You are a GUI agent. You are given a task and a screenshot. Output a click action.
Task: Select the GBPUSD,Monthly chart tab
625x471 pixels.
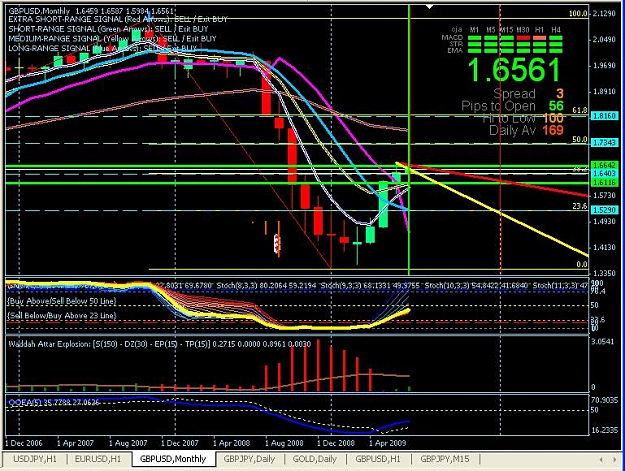173,459
